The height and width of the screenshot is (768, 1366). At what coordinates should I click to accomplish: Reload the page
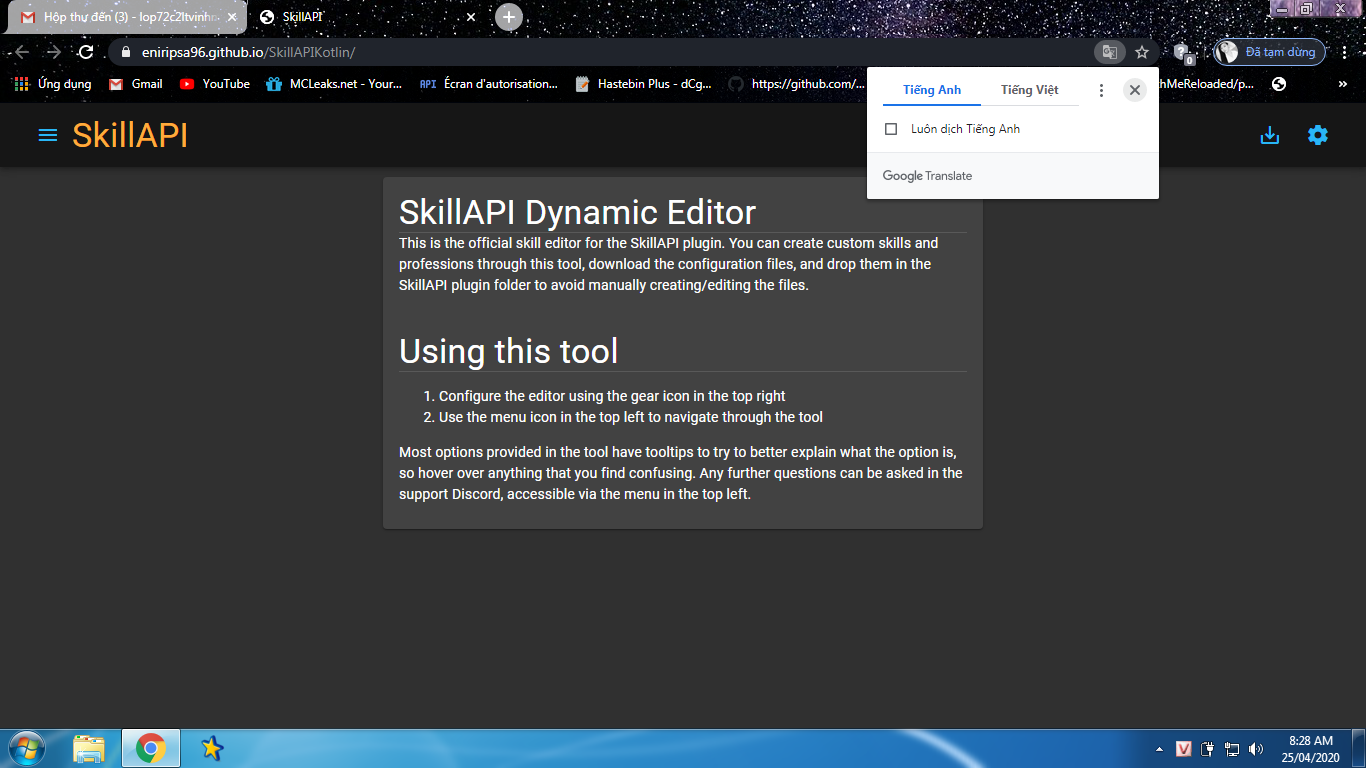[86, 52]
